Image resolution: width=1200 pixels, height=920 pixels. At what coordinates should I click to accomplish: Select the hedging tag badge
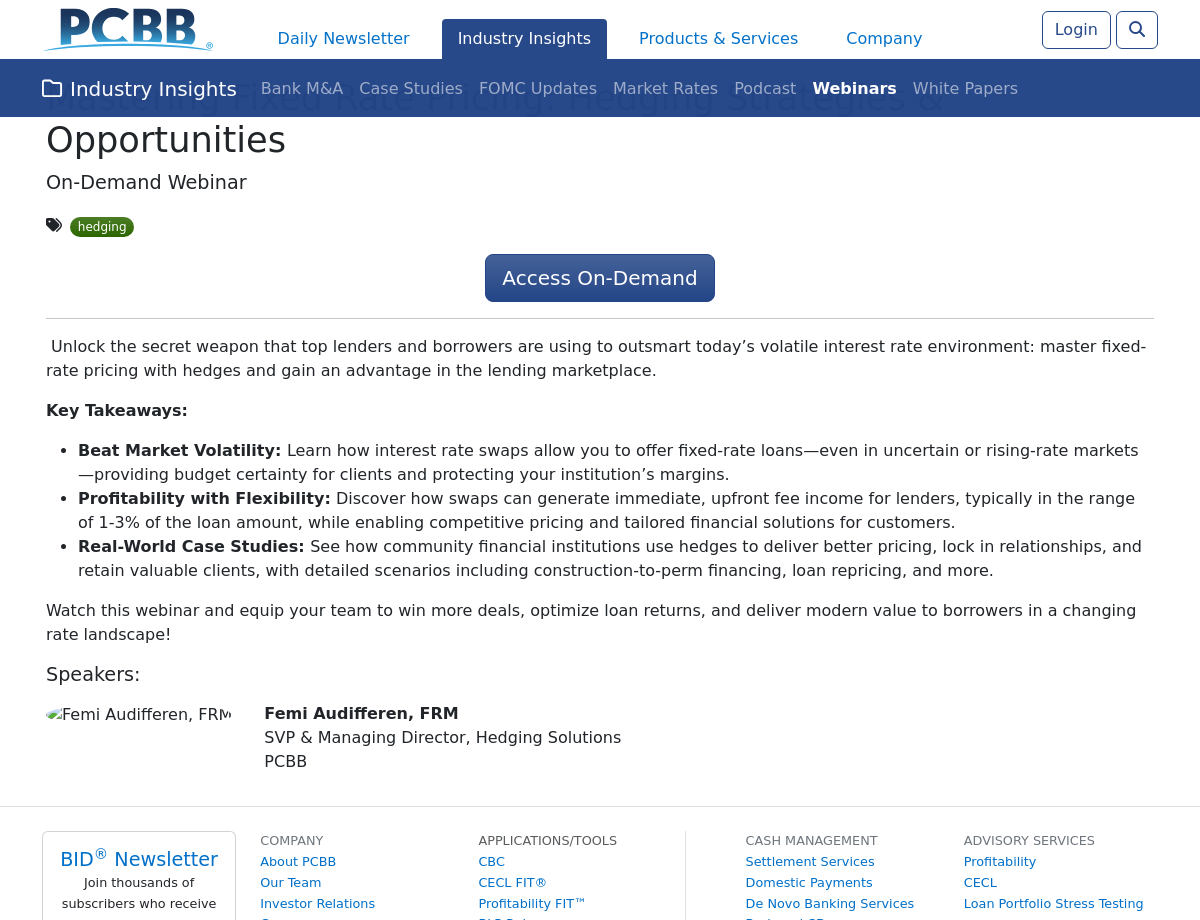[102, 227]
